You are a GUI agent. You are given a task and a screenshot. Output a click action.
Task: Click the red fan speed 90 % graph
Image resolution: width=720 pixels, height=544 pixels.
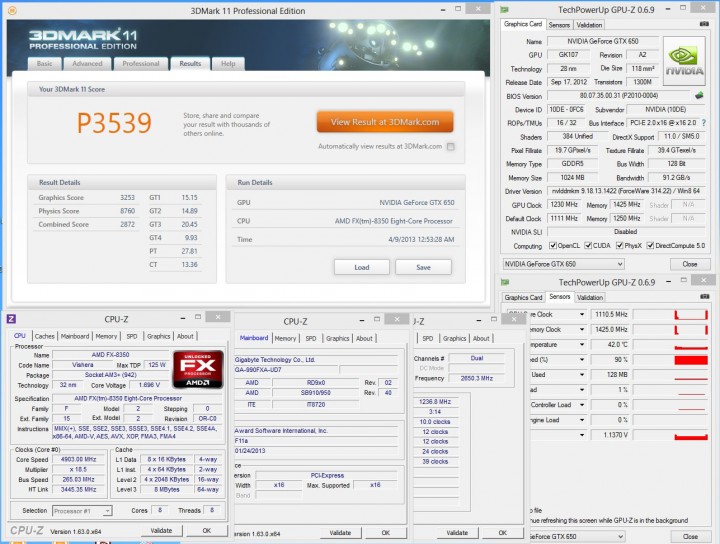click(671, 360)
